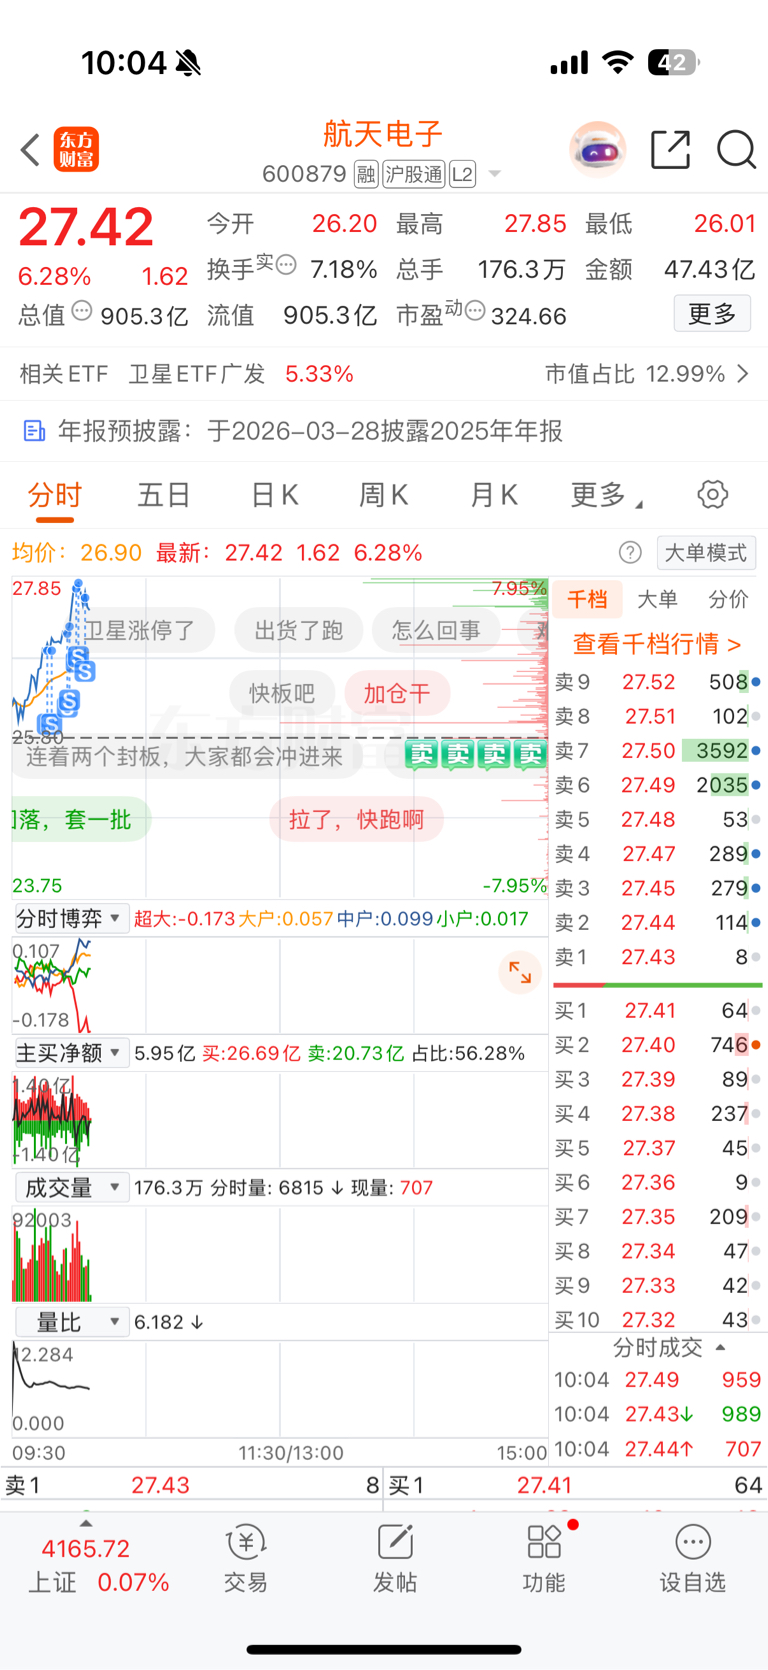Collapse the 分时成交 section arrow

click(x=721, y=1348)
